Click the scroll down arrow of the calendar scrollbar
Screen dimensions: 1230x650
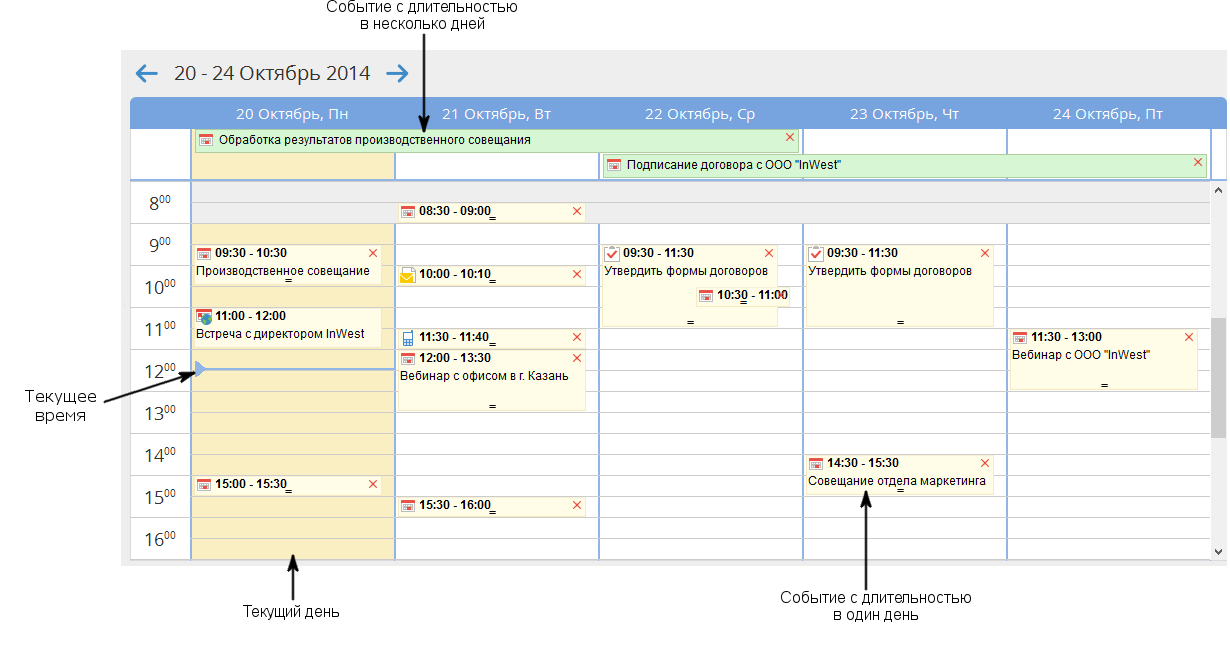(x=1218, y=551)
